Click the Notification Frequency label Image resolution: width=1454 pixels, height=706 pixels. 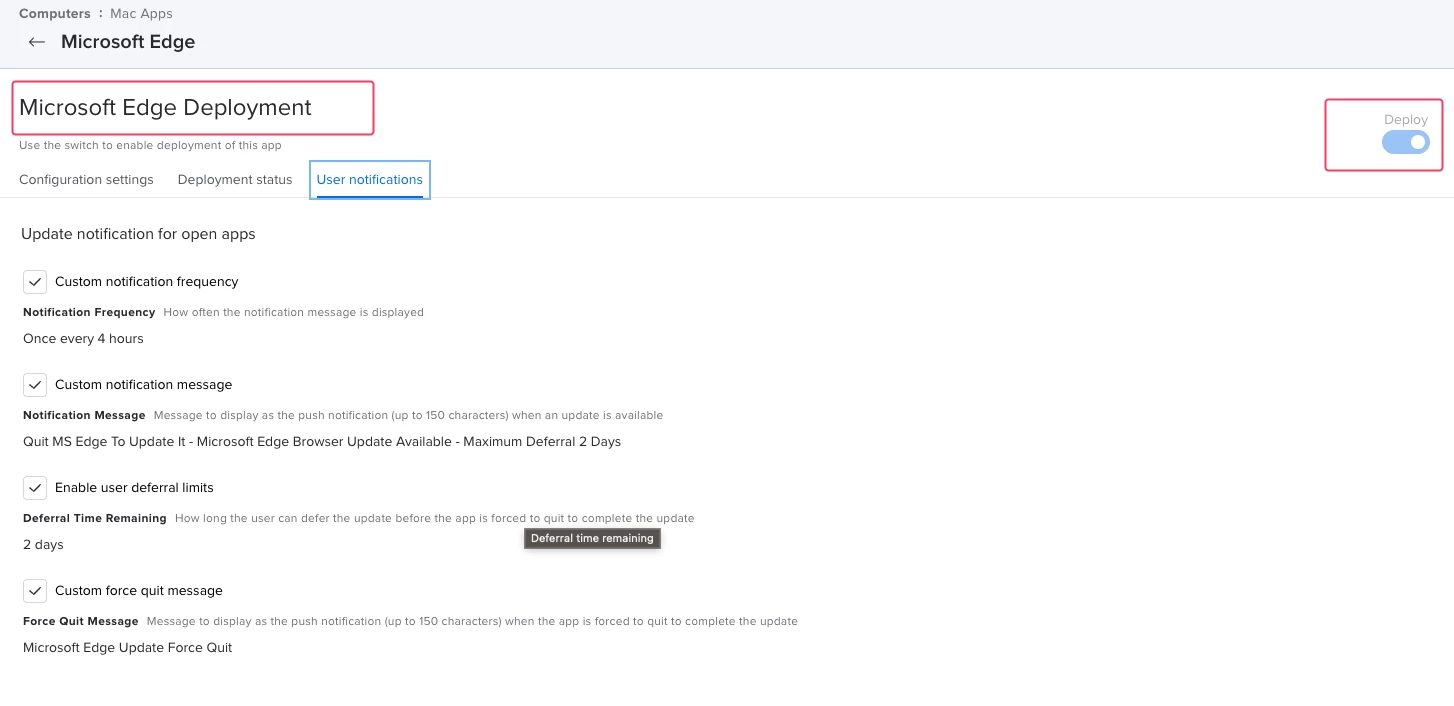[x=89, y=313]
